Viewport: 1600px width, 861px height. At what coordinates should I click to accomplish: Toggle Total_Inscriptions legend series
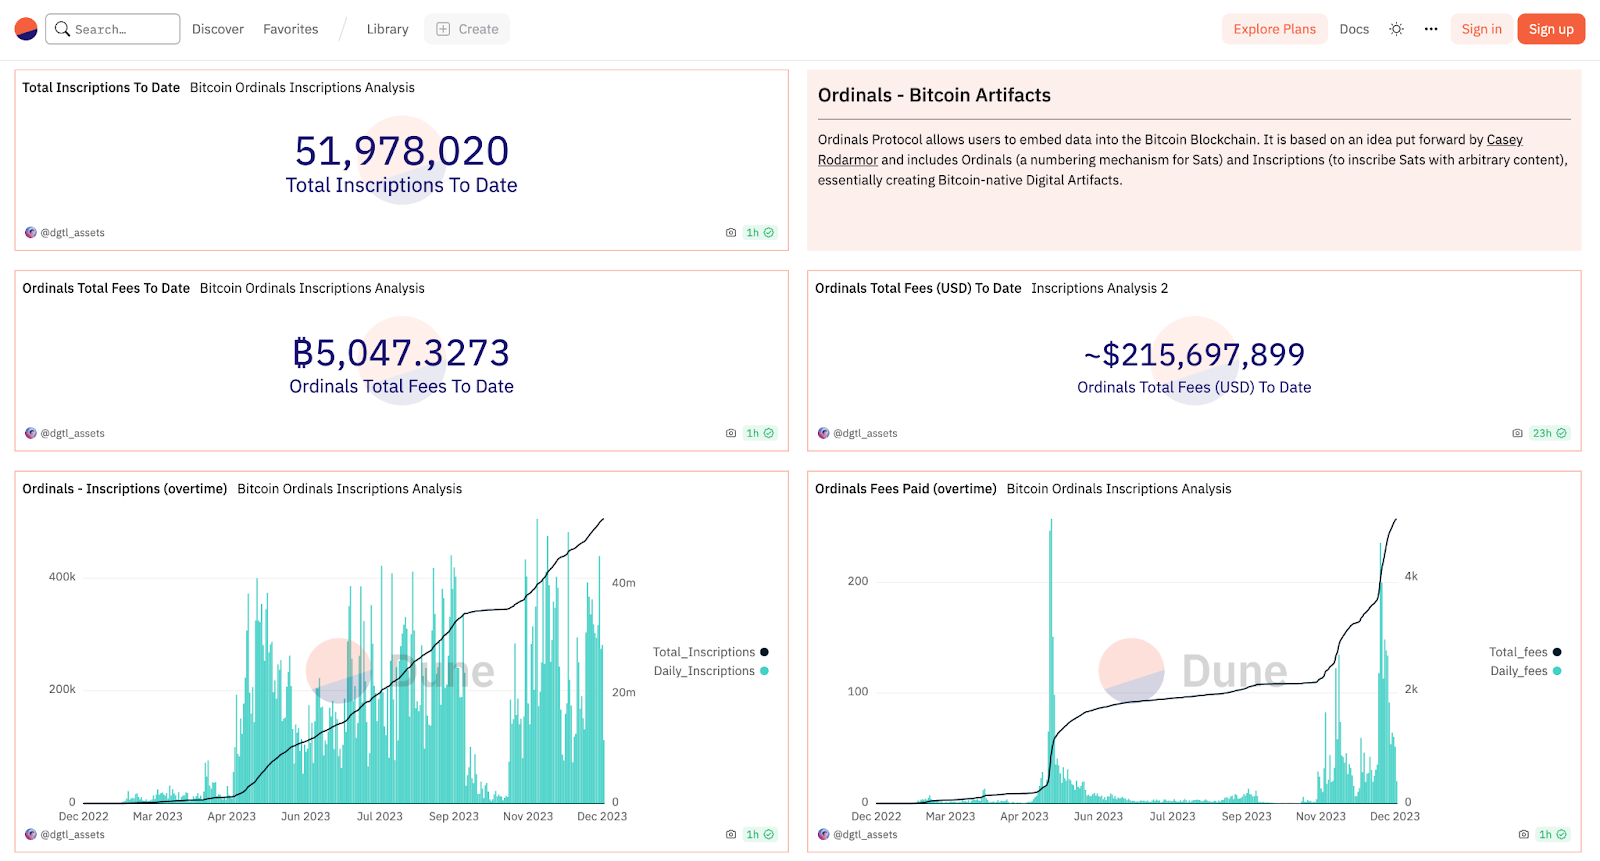(x=711, y=652)
